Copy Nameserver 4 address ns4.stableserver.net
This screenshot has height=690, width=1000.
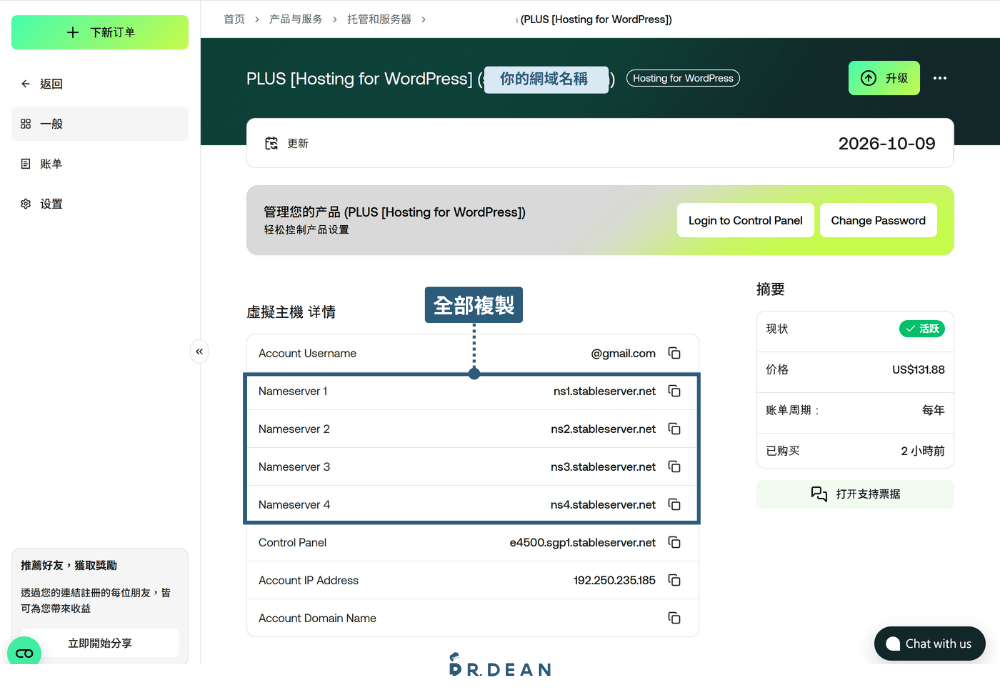(674, 504)
